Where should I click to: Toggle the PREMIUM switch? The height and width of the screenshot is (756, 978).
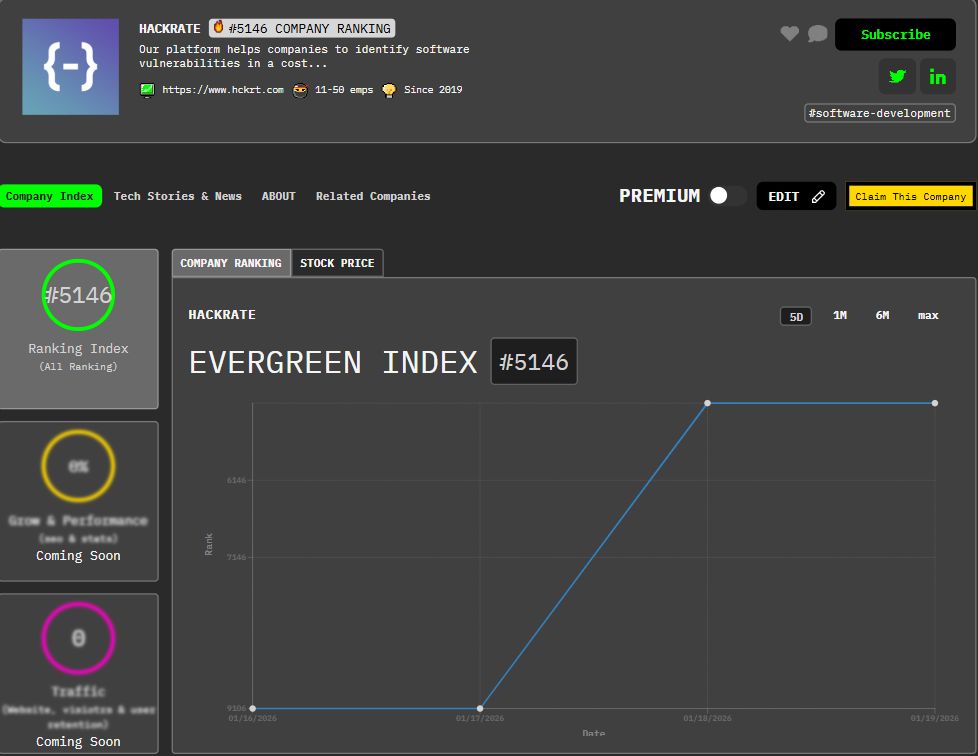727,196
